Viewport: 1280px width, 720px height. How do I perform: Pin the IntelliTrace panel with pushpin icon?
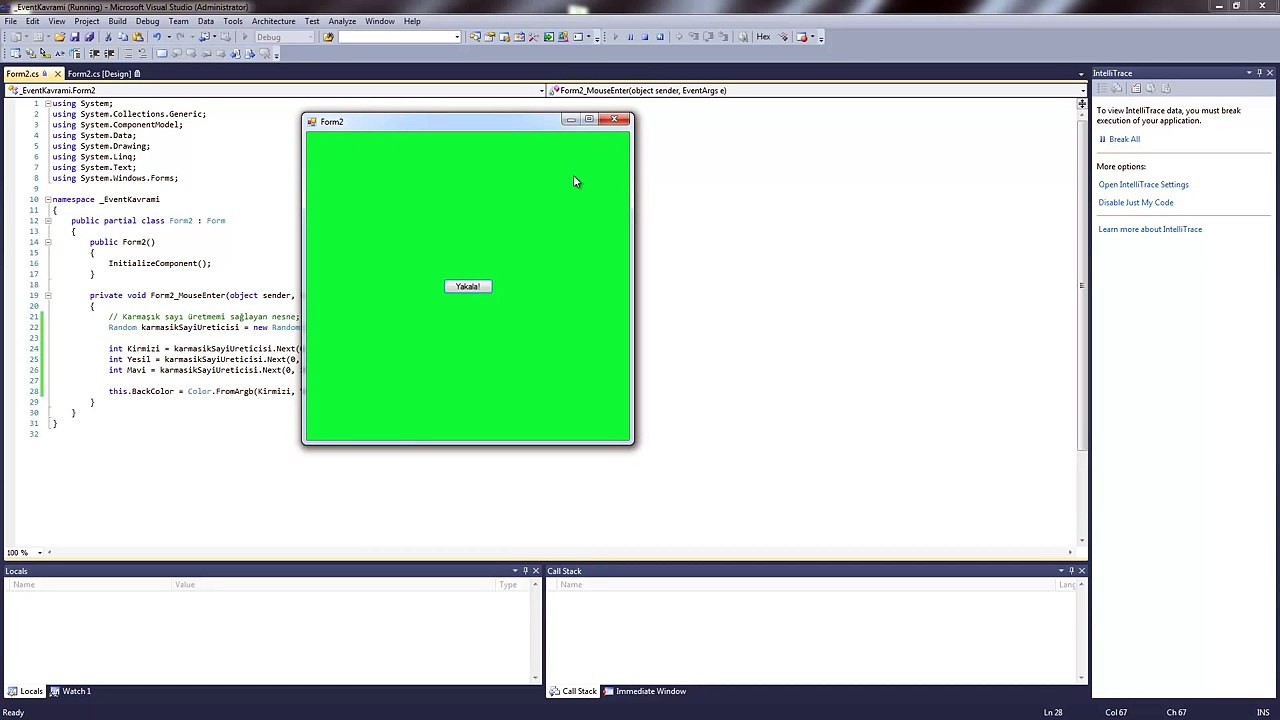click(1260, 73)
